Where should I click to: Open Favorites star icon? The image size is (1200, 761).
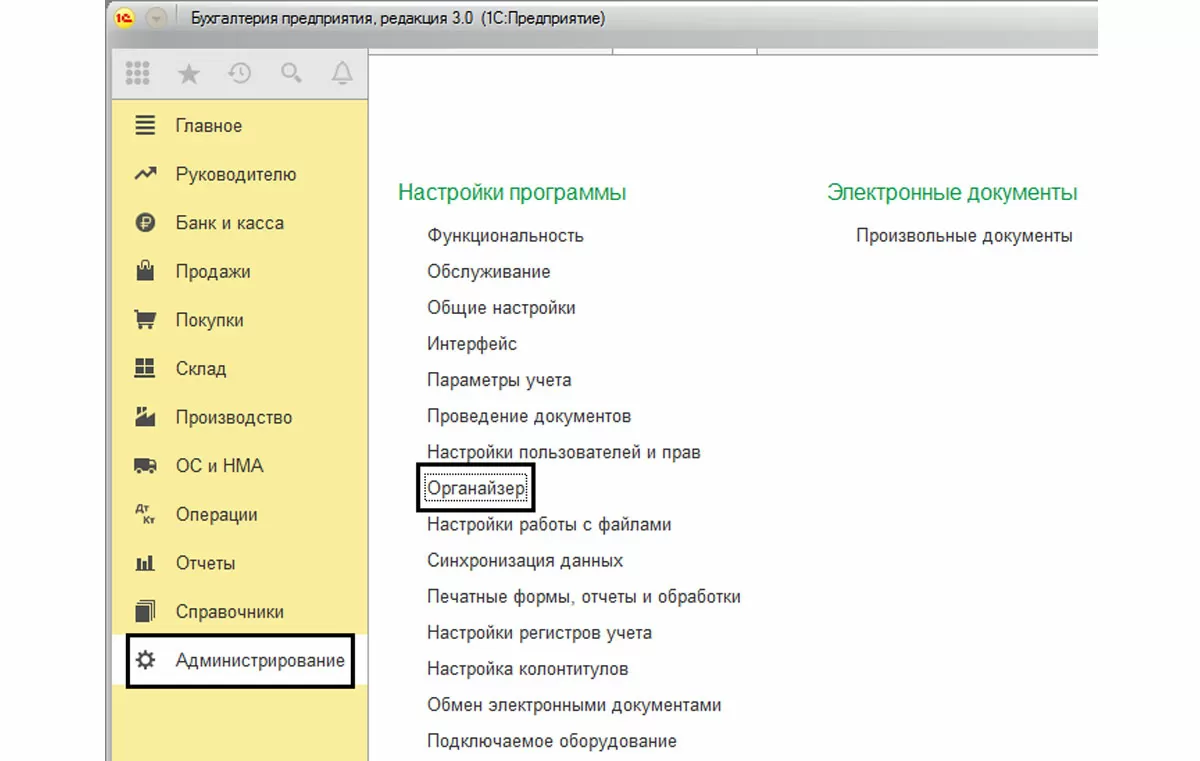tap(188, 73)
